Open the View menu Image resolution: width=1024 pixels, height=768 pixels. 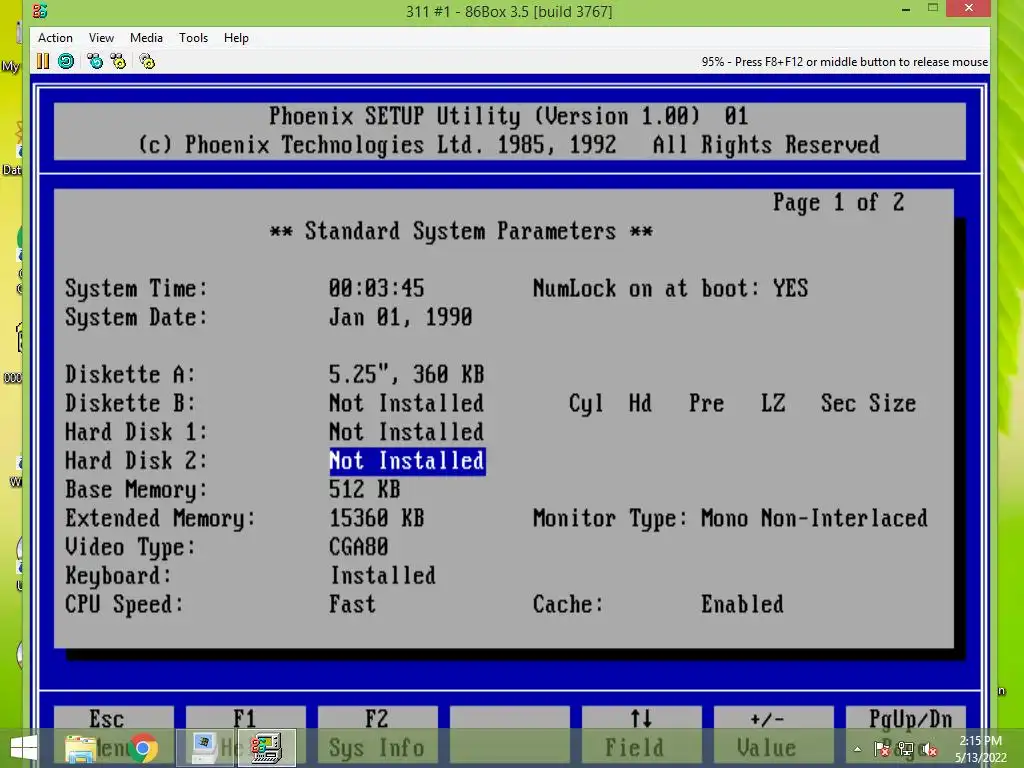coord(101,38)
